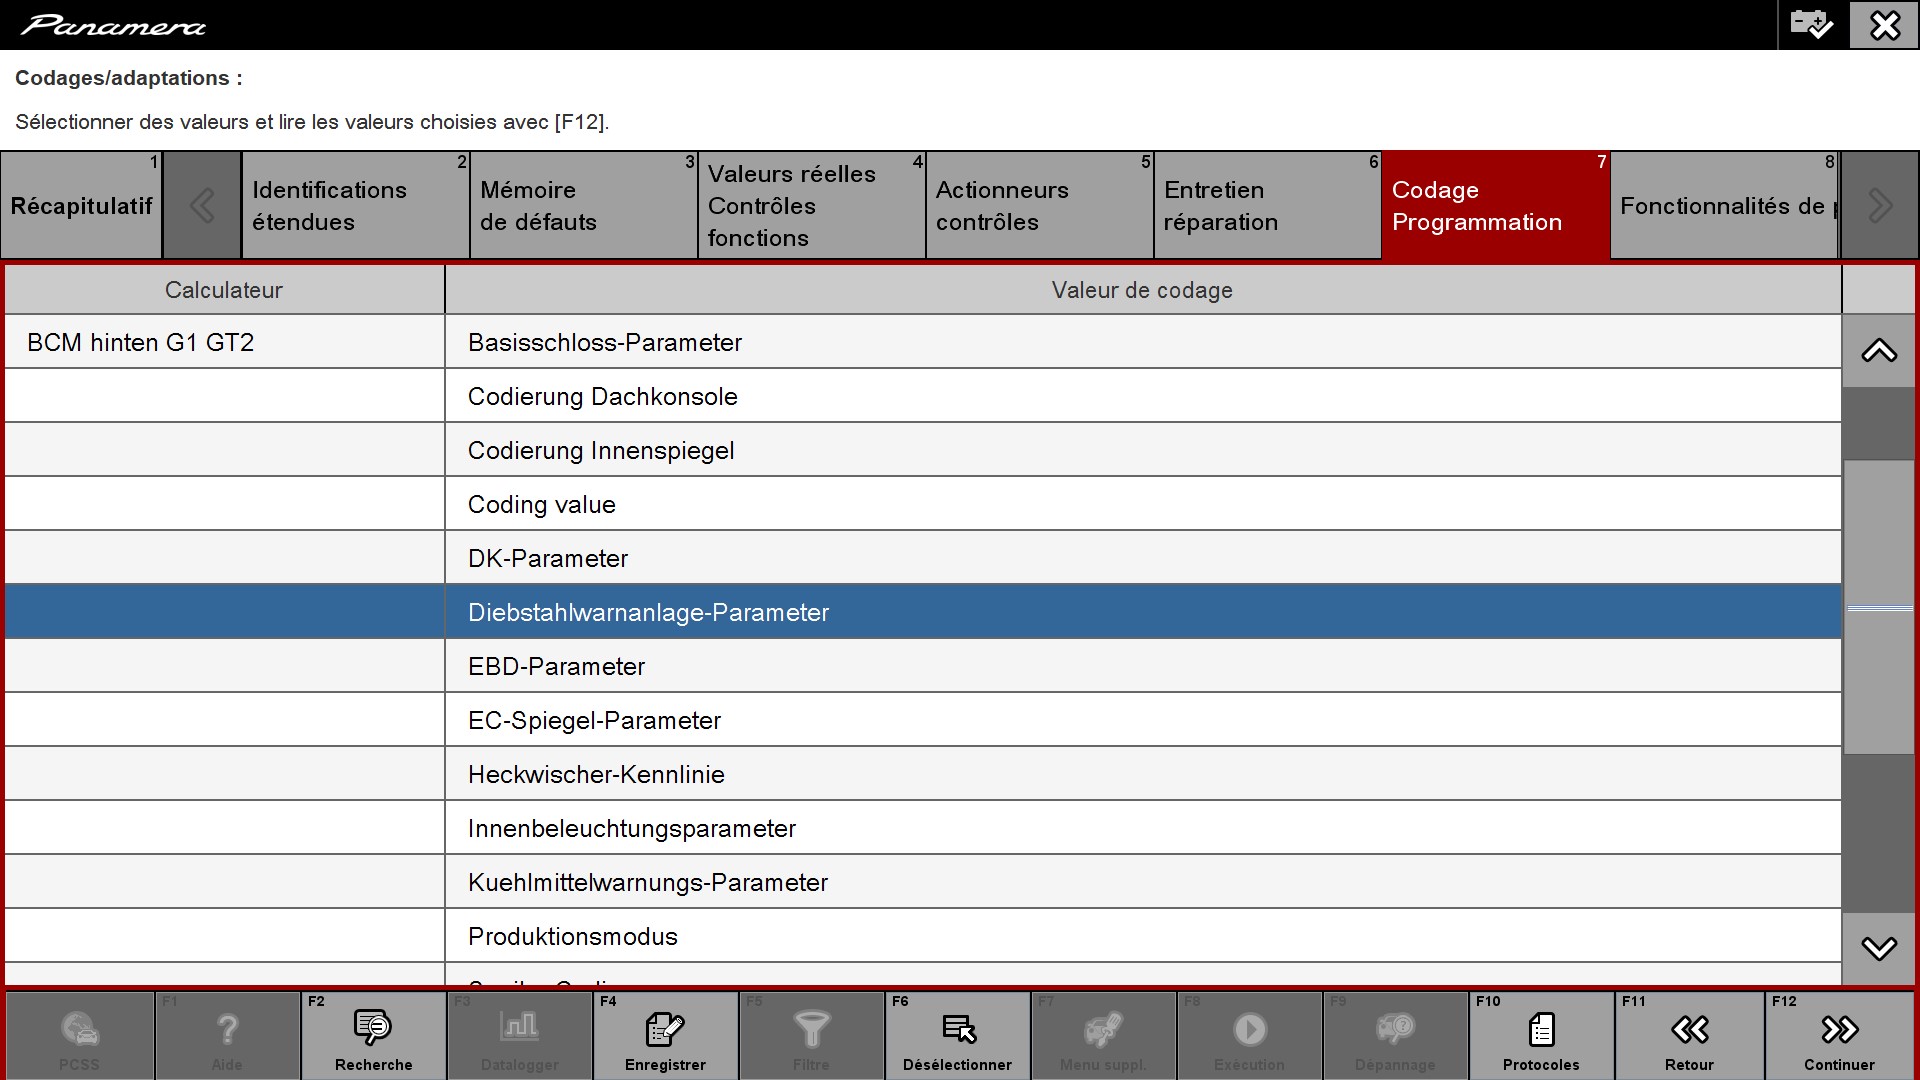Select Basisschloss-Parameter row
The width and height of the screenshot is (1920, 1080).
click(1143, 342)
